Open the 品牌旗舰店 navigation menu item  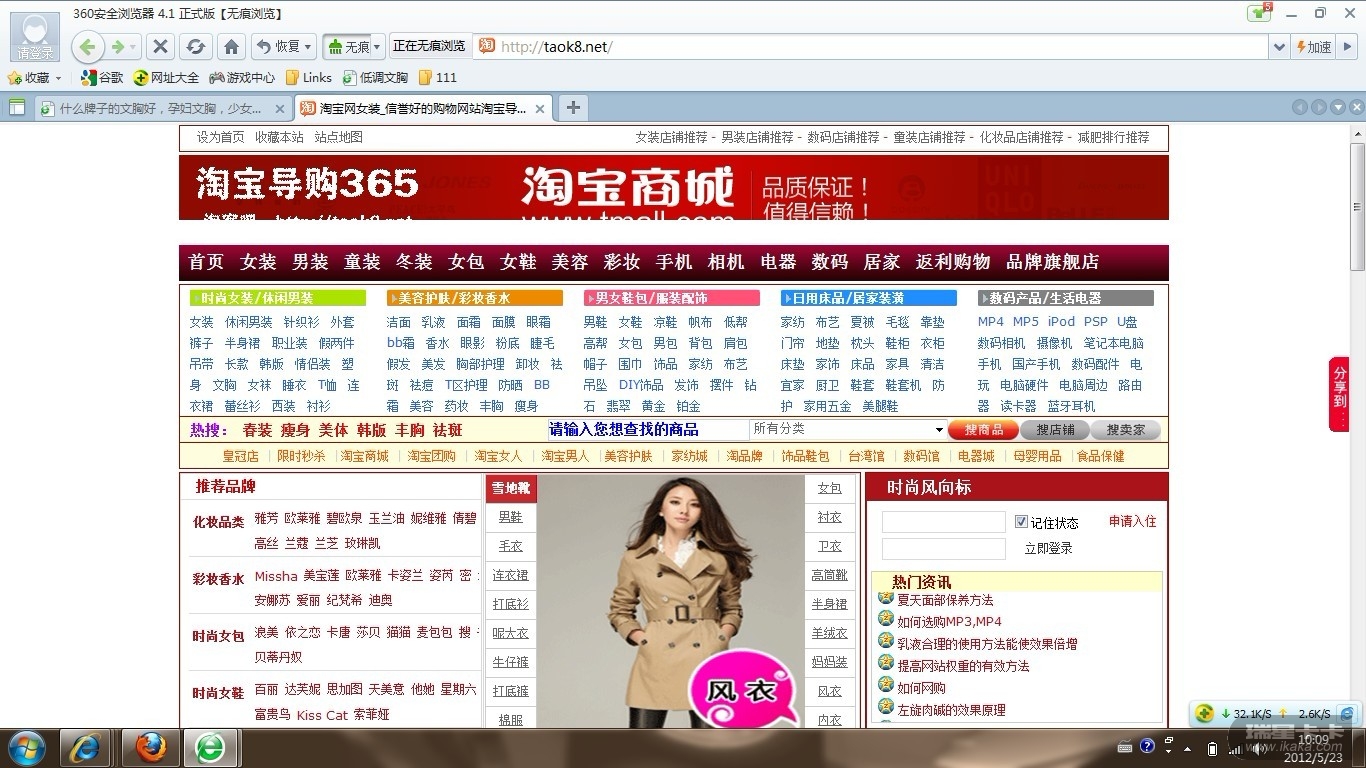[1053, 262]
